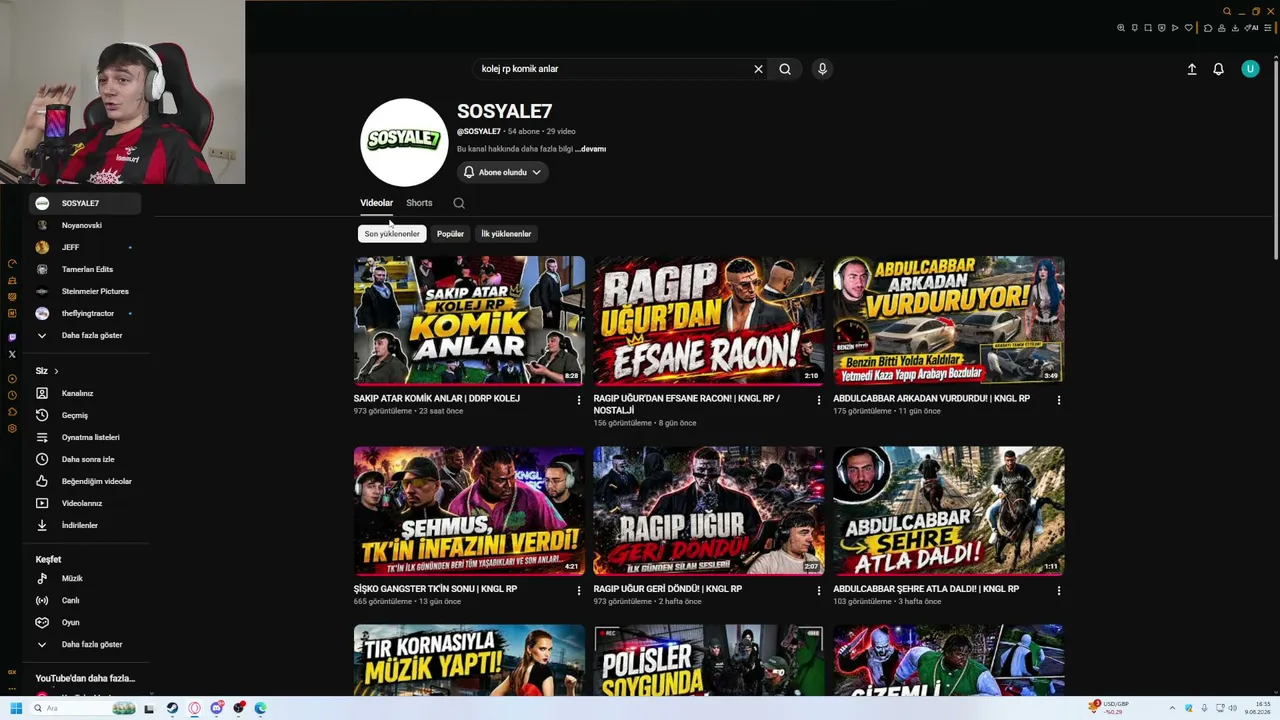The width and height of the screenshot is (1280, 720).
Task: Open the notifications bell in the header
Action: pyautogui.click(x=1218, y=69)
